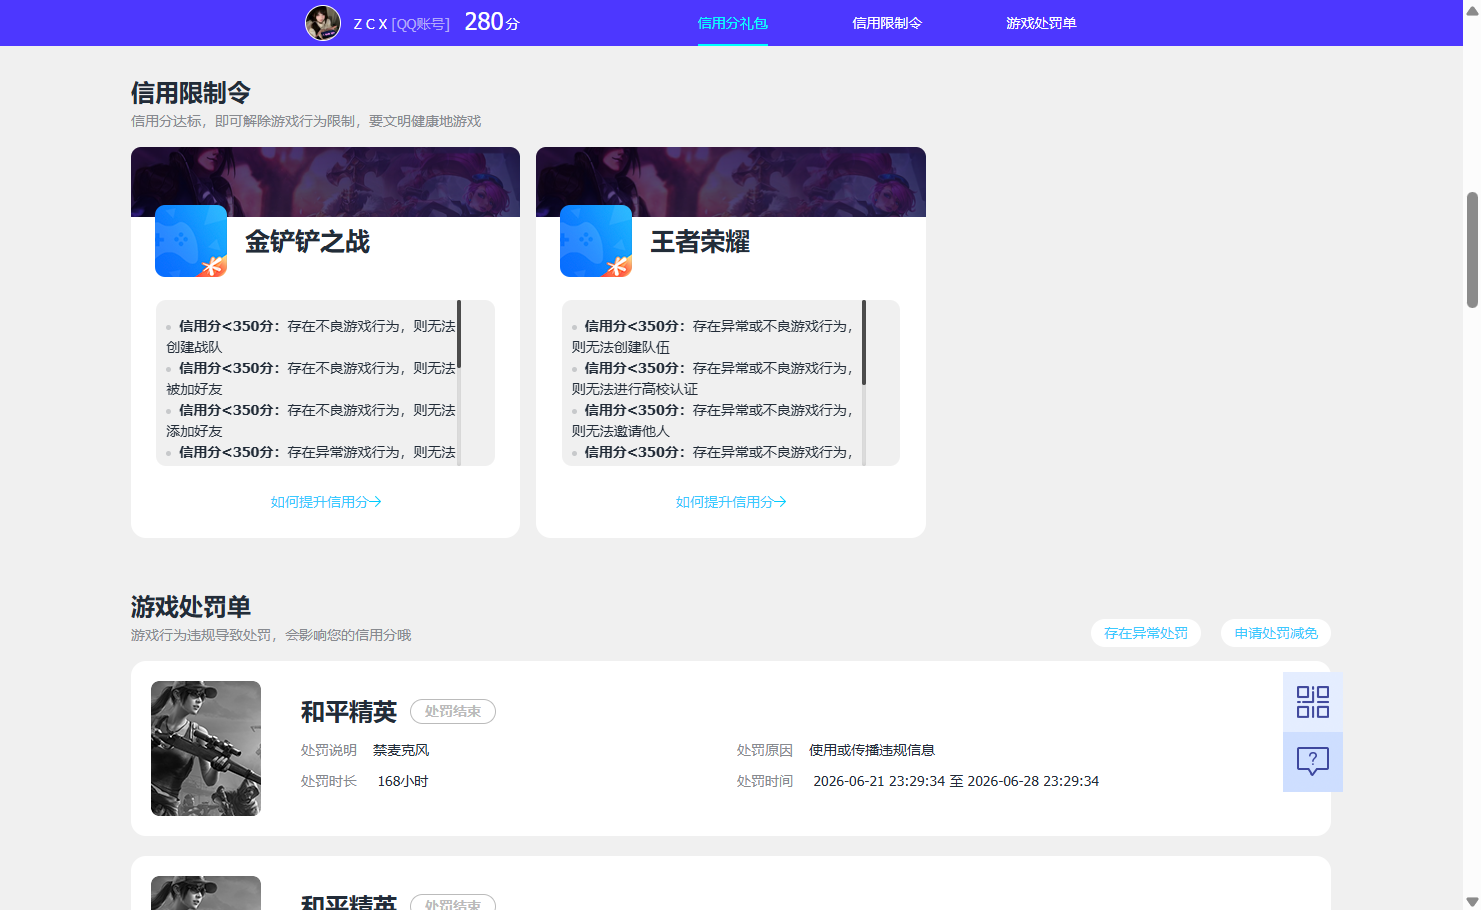Screen dimensions: 1481x910
Task: Click the 申请处罚减免 button
Action: pos(1276,633)
